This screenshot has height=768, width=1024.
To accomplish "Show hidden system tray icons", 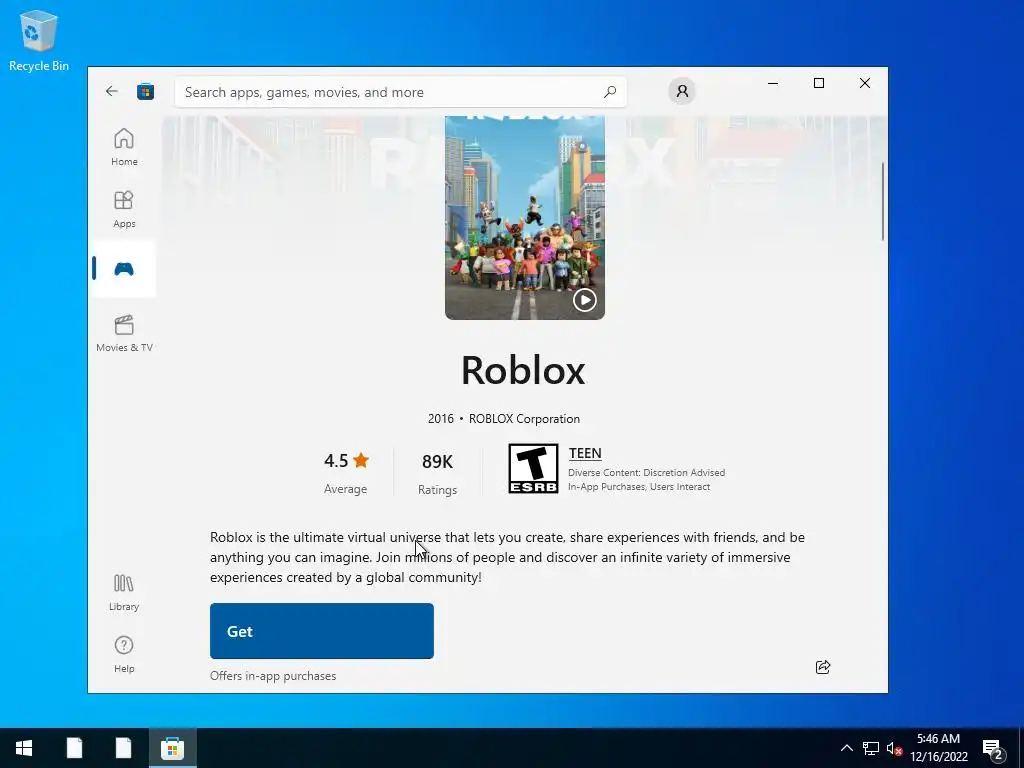I will click(846, 748).
